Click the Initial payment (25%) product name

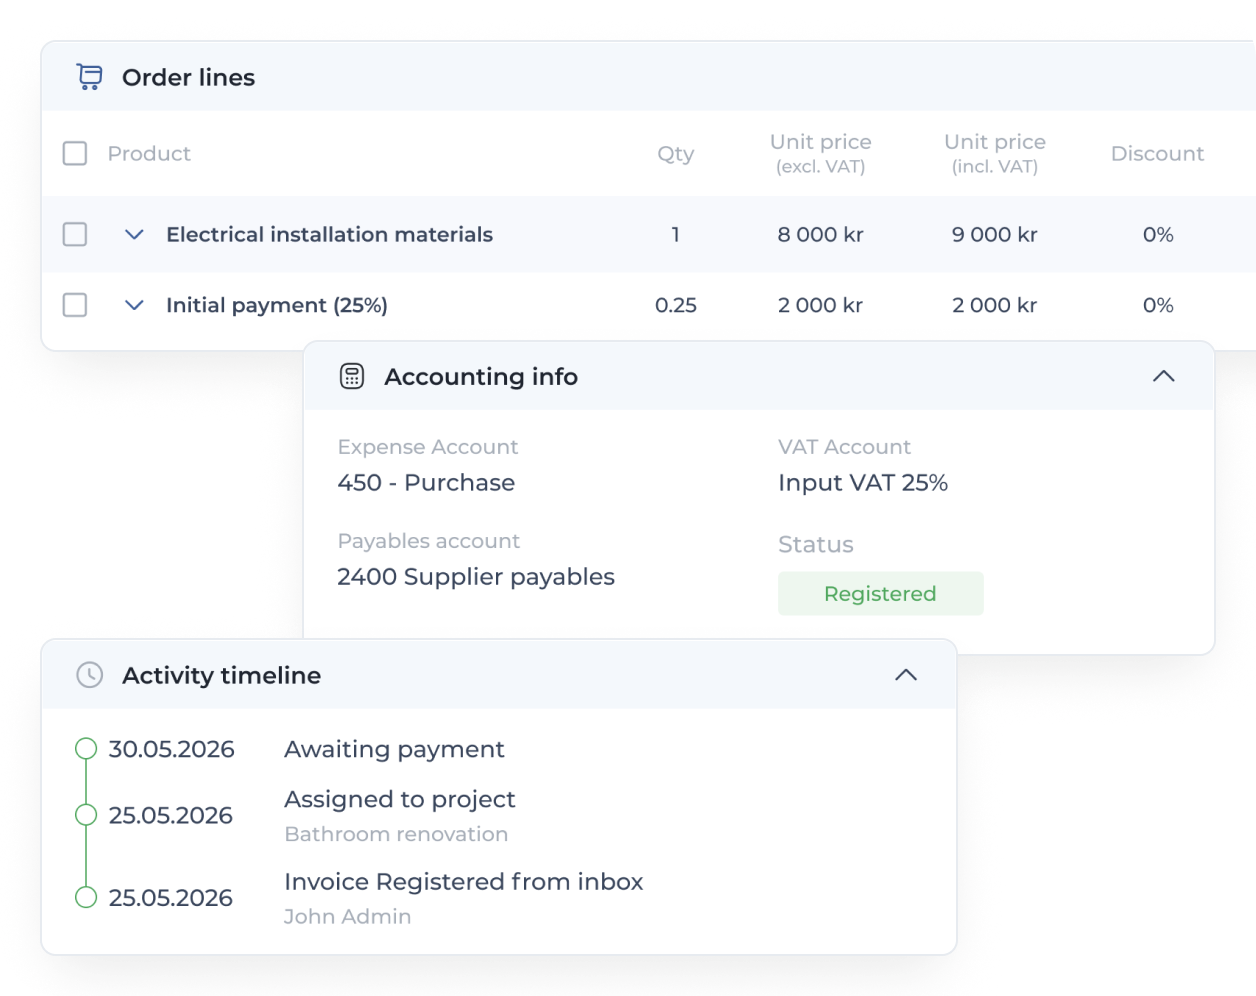(277, 305)
